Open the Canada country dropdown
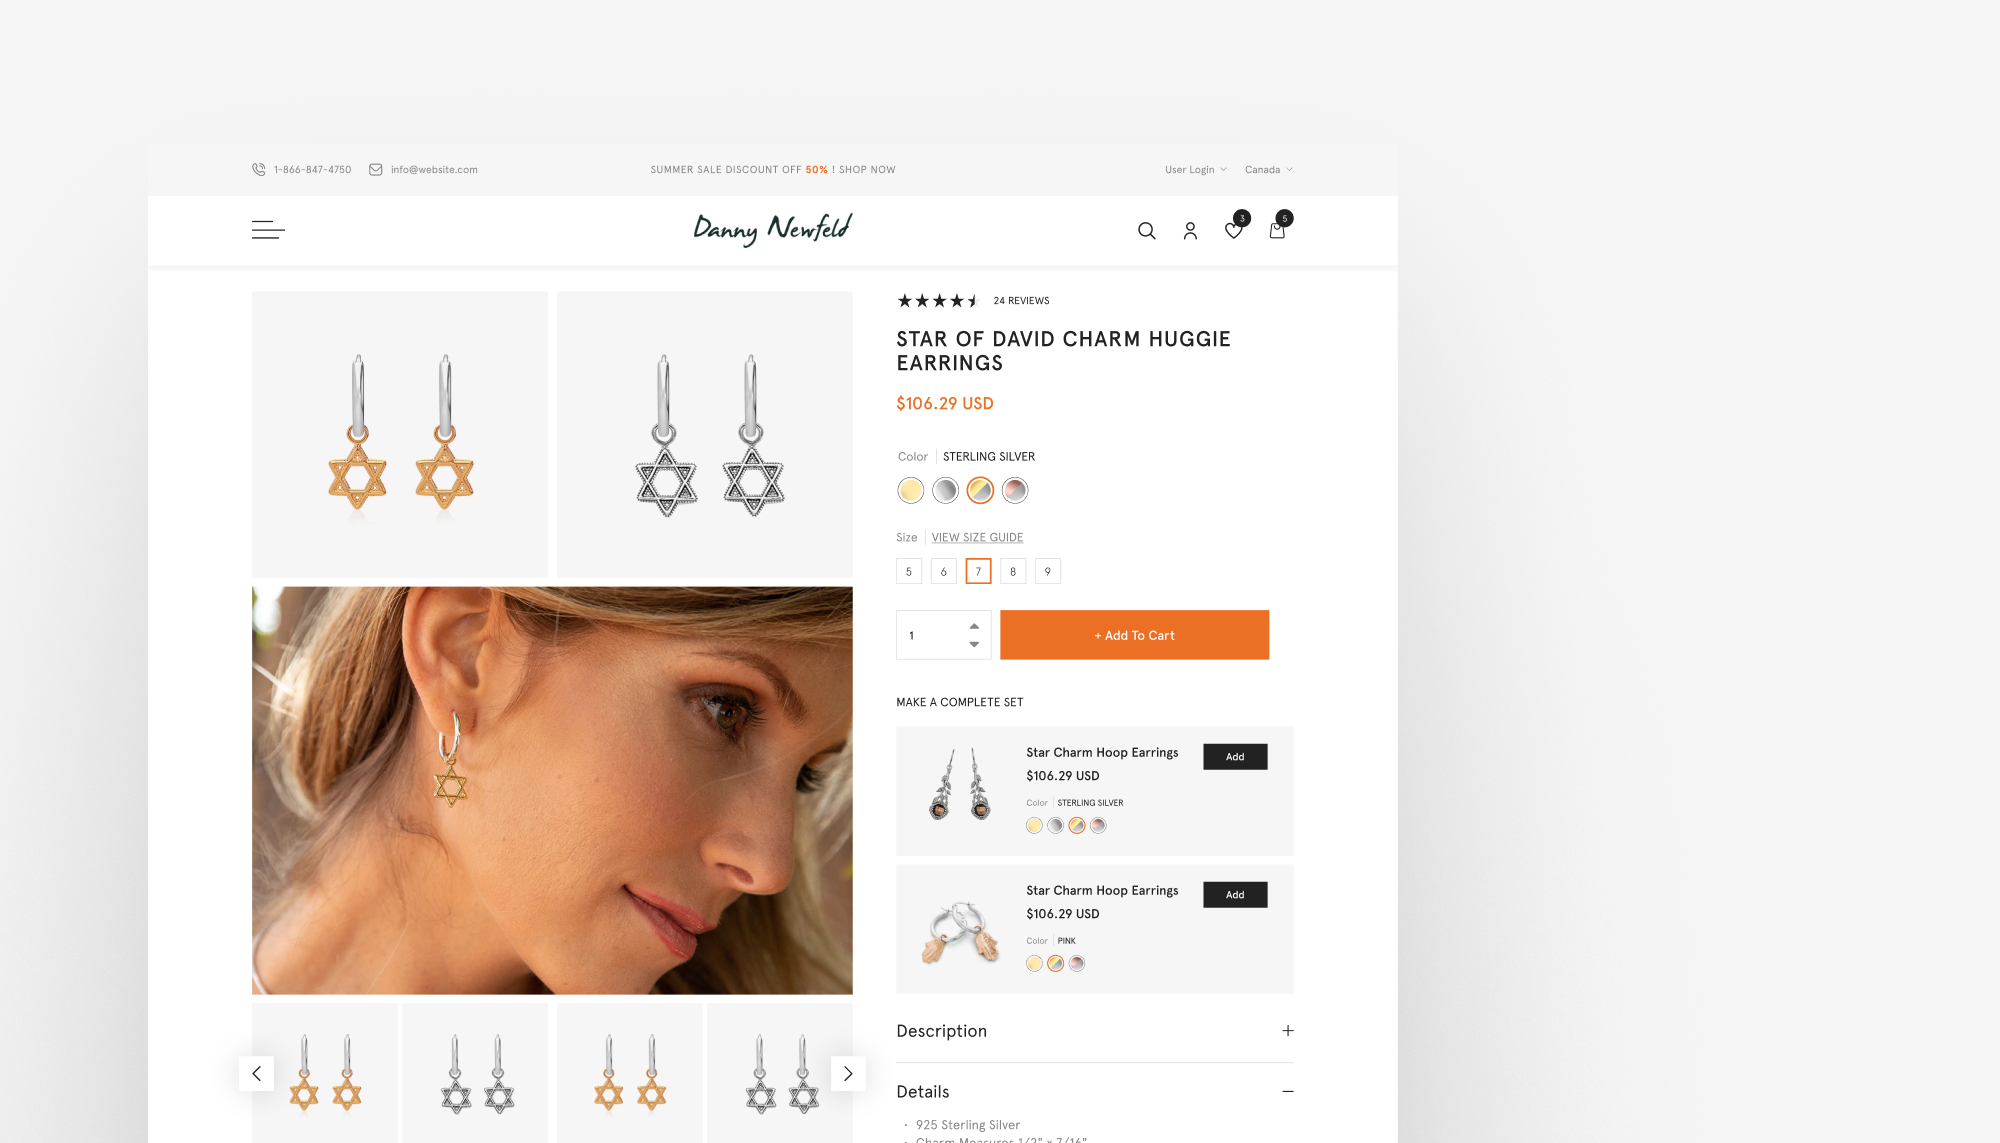 1269,170
